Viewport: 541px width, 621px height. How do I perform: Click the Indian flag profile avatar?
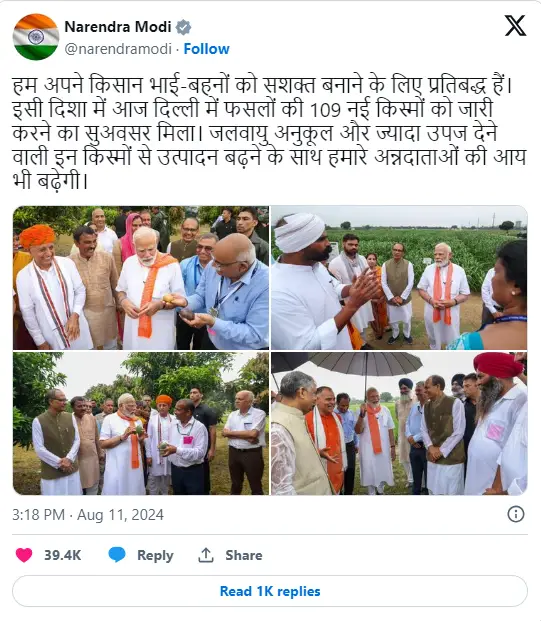click(x=36, y=37)
